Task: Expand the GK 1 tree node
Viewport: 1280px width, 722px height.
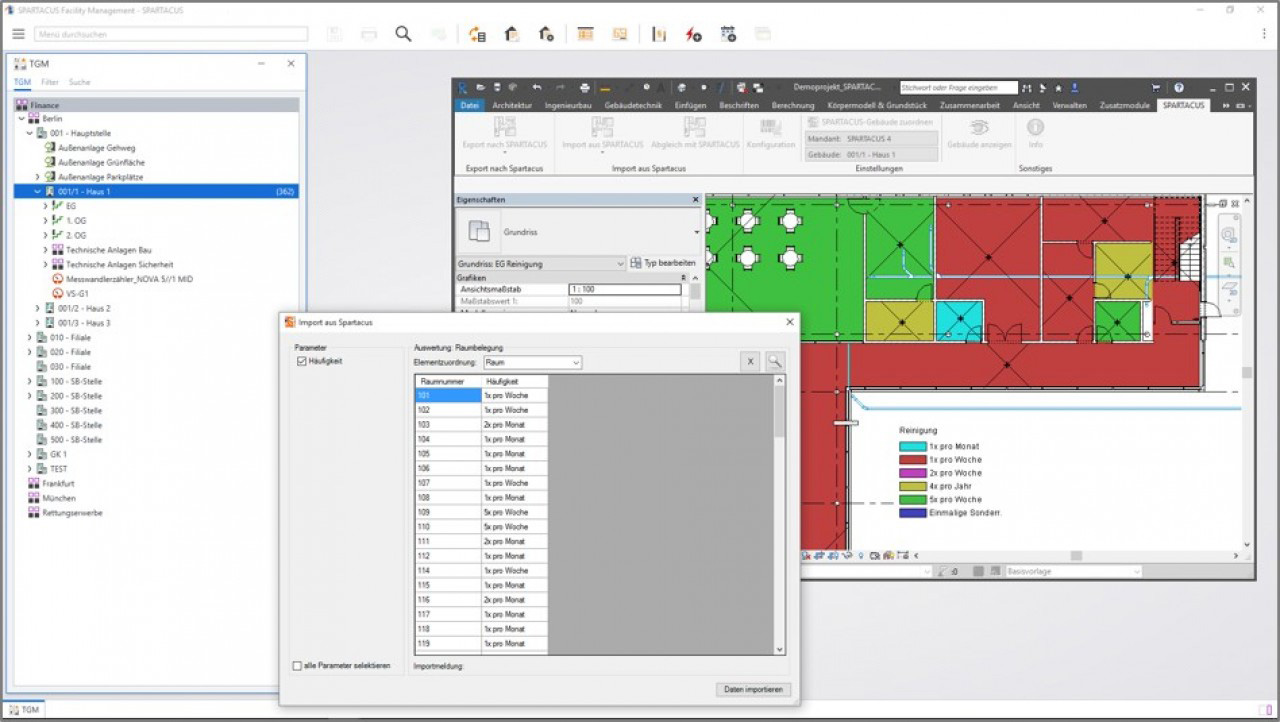Action: click(30, 454)
